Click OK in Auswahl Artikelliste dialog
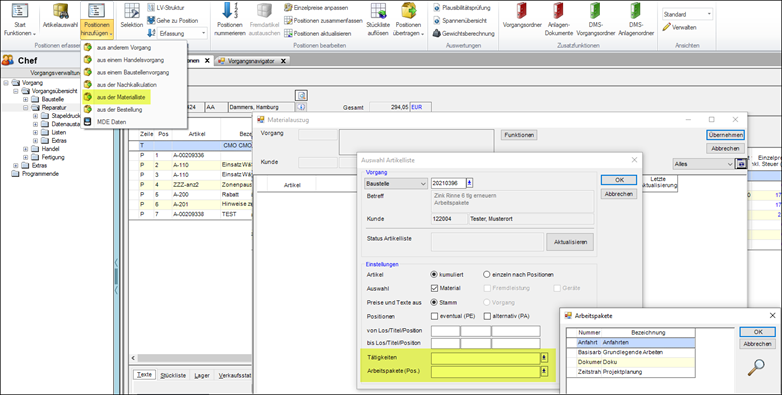782x395 pixels. pos(619,180)
